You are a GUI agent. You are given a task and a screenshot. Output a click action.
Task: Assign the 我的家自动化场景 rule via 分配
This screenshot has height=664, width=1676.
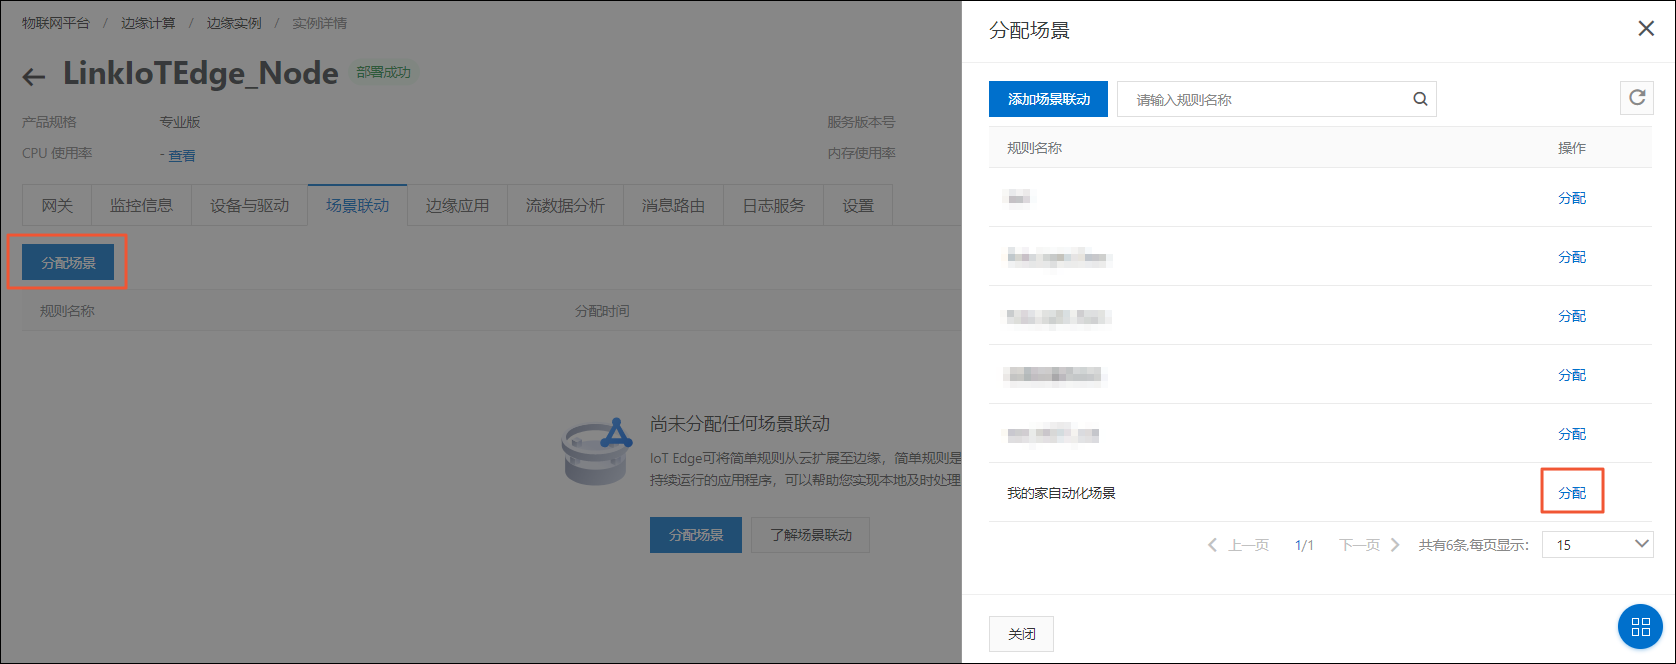pyautogui.click(x=1572, y=492)
